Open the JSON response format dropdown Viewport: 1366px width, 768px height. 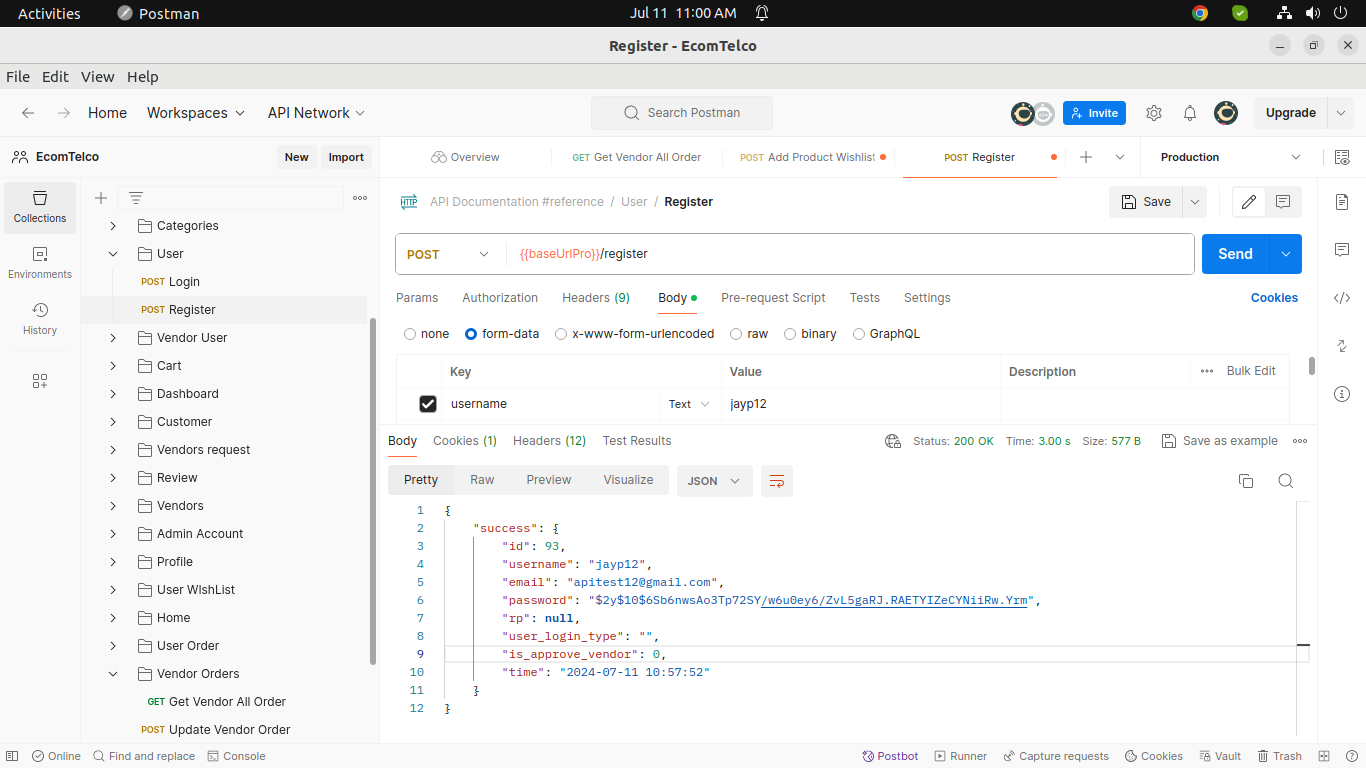pos(714,481)
